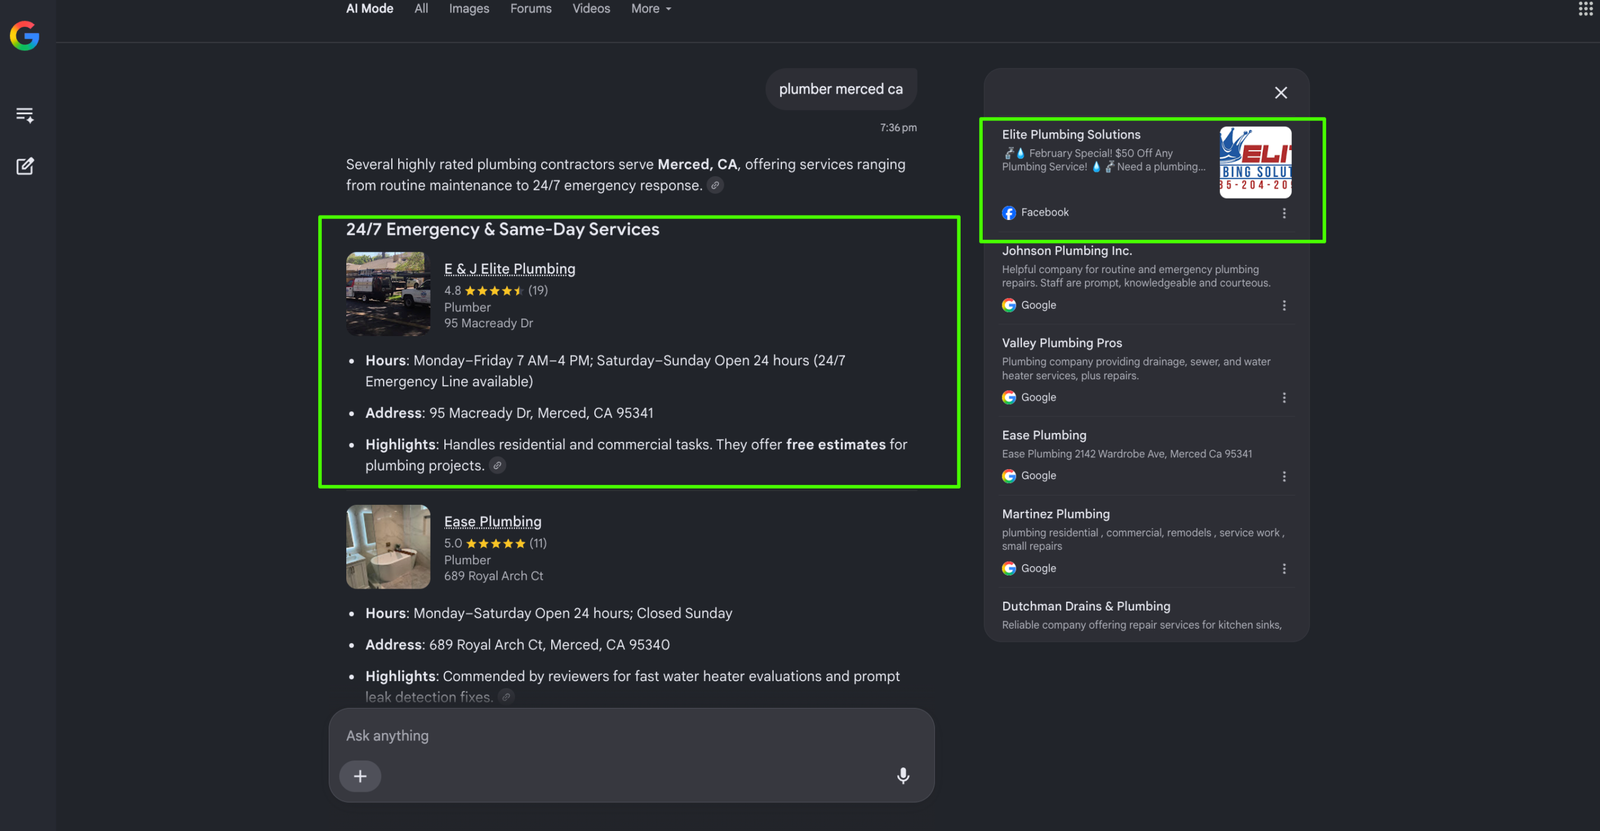Switch to the Videos tab
This screenshot has height=831, width=1600.
[591, 9]
